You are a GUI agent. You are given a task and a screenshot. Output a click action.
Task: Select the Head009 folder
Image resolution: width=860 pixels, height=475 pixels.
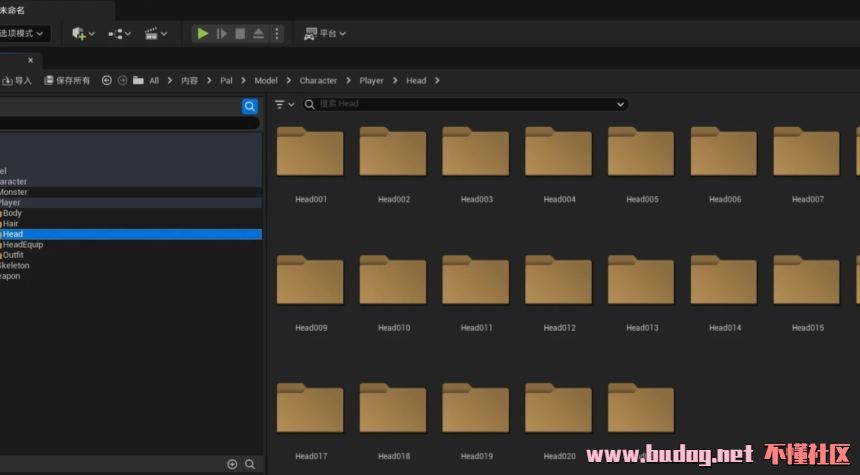pyautogui.click(x=310, y=280)
